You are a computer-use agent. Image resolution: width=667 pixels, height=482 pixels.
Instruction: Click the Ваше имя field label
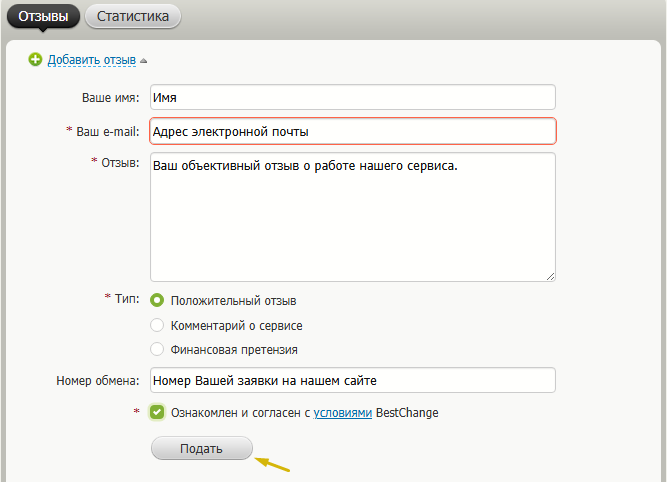(x=110, y=98)
